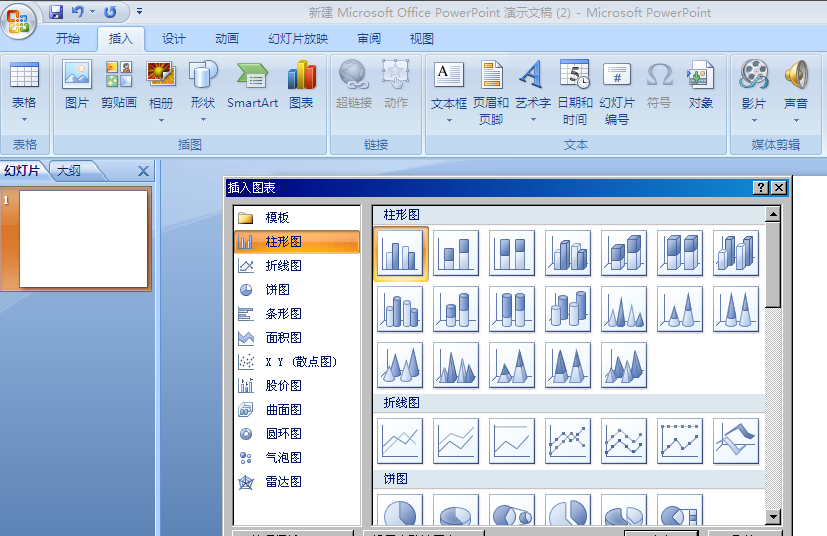Image resolution: width=827 pixels, height=536 pixels.
Task: Insert 幻灯片编号 slide number
Action: coord(617,93)
